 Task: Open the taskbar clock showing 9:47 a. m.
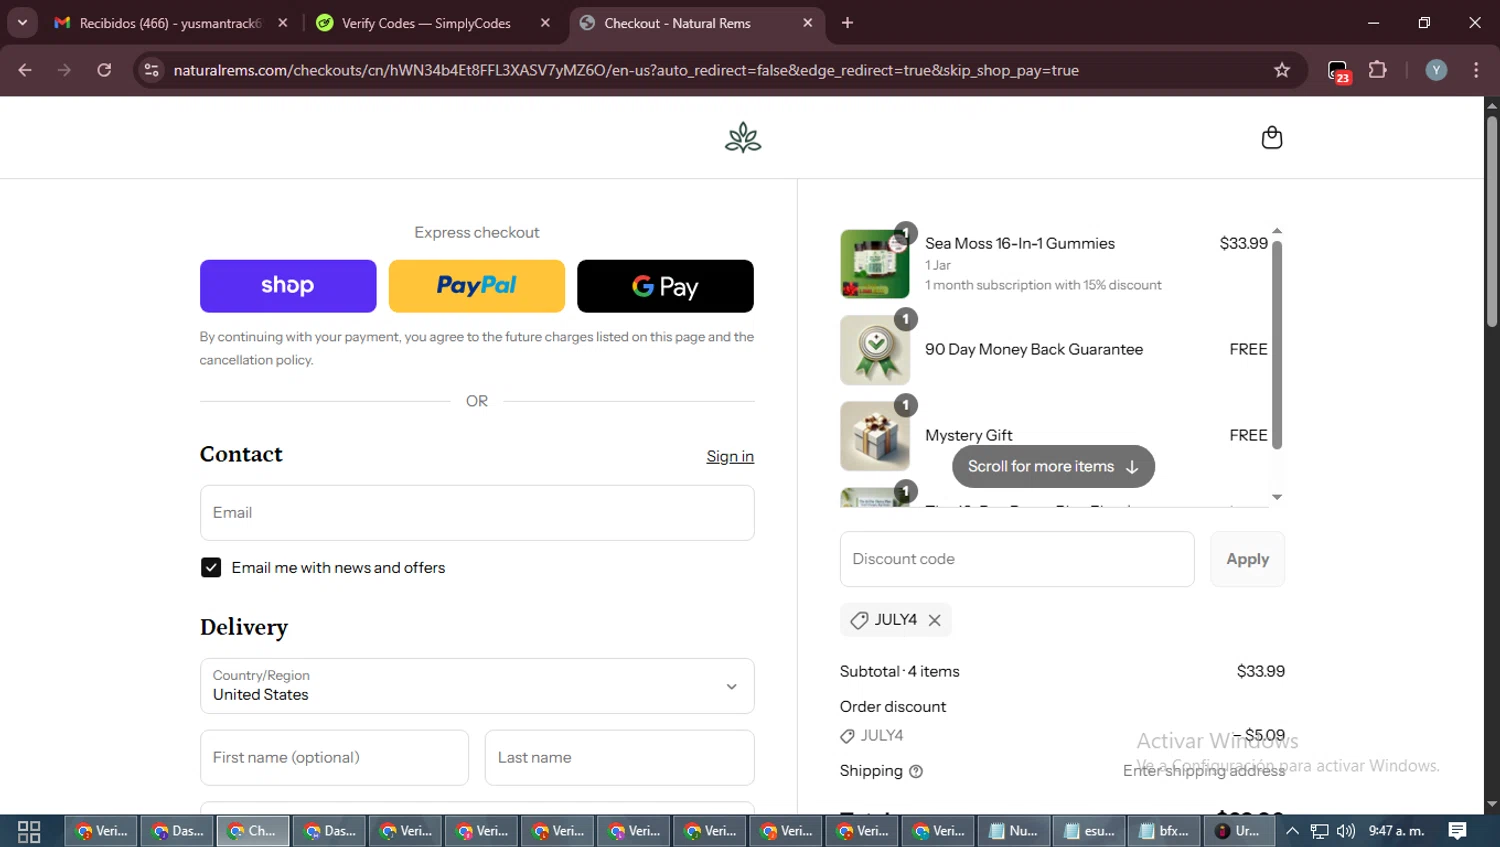coord(1396,831)
